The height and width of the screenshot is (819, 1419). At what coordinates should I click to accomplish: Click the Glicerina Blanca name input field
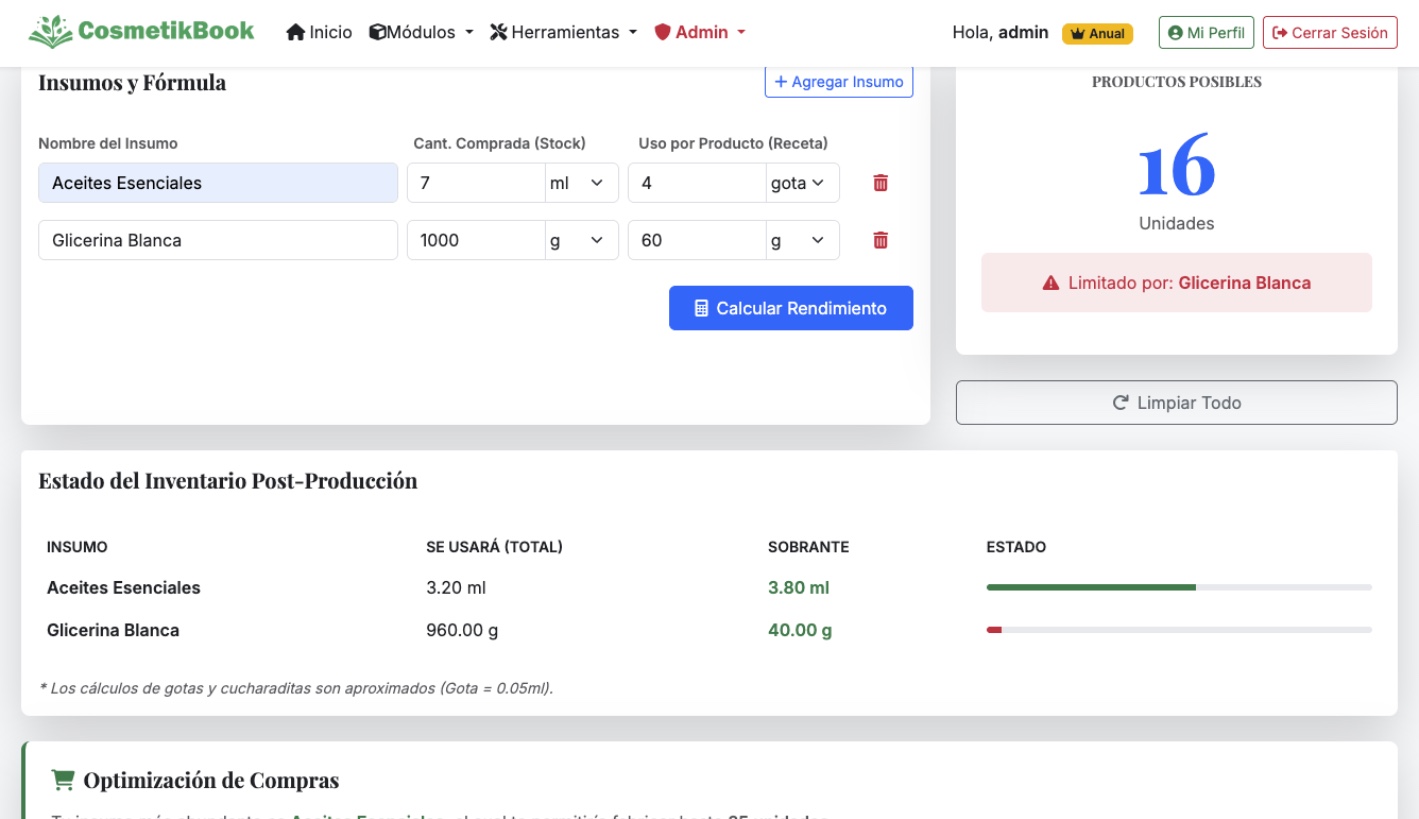(x=218, y=240)
